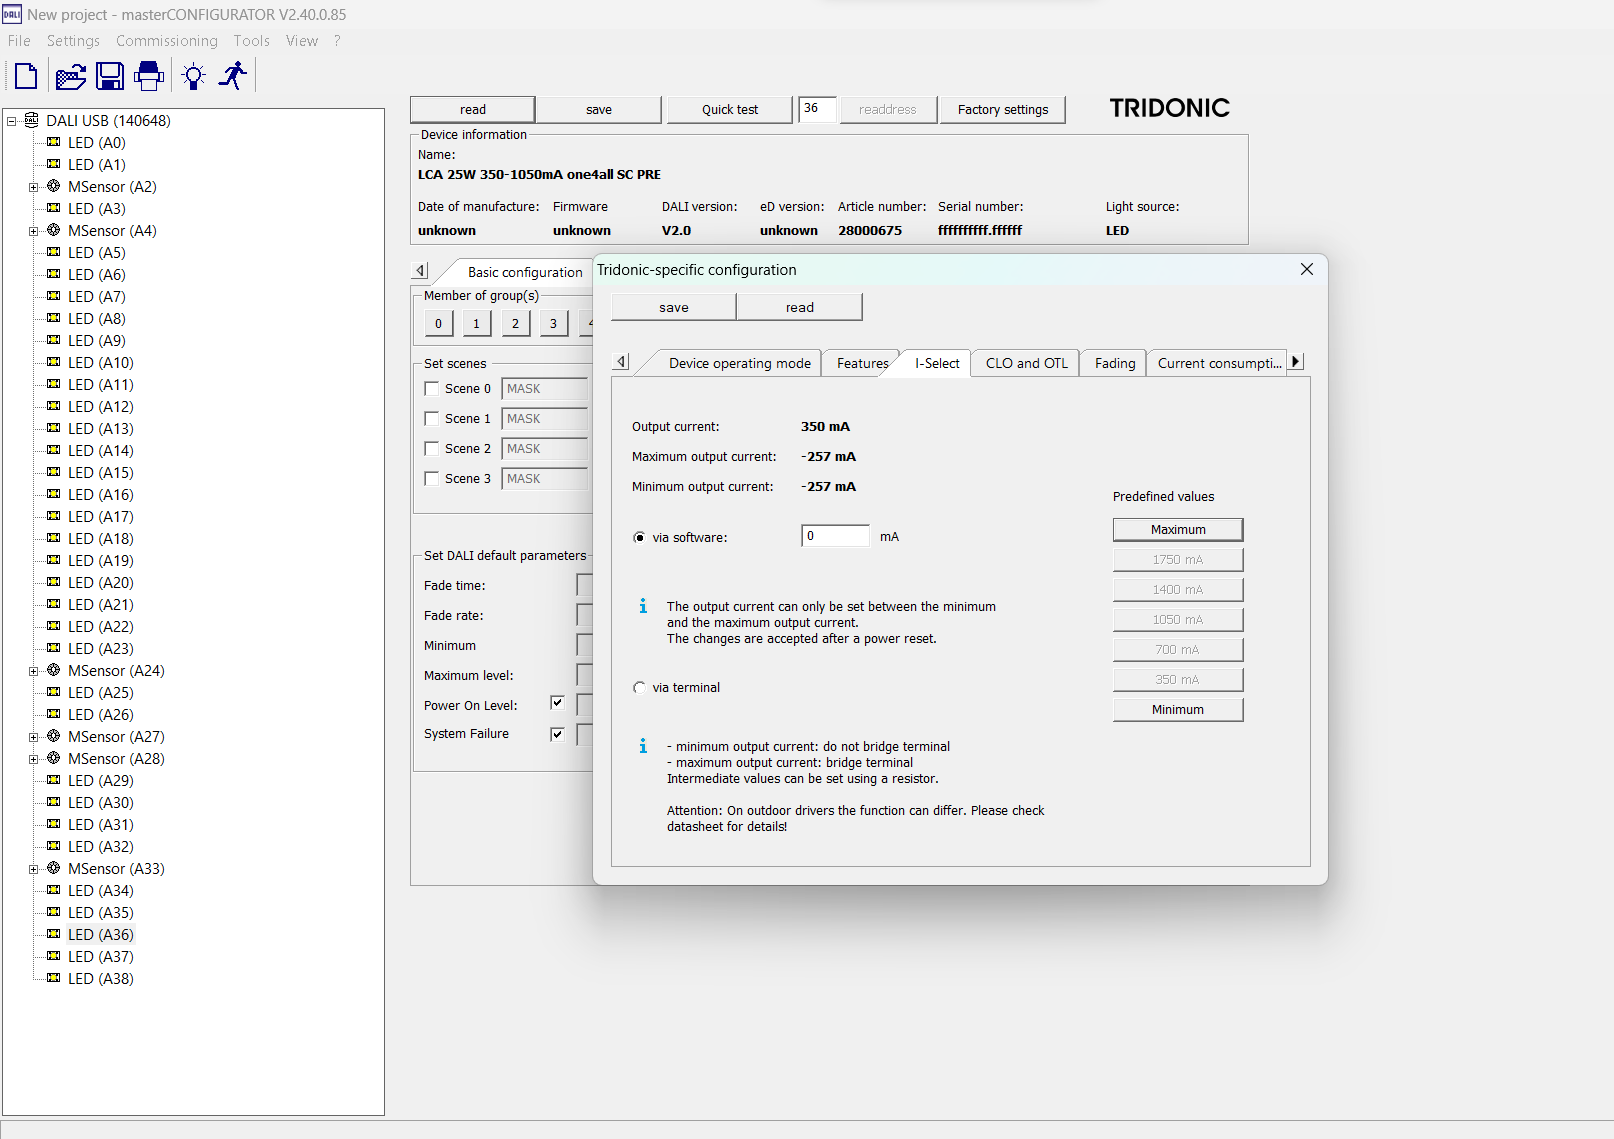Select LED (A36) in the device tree

(x=100, y=935)
